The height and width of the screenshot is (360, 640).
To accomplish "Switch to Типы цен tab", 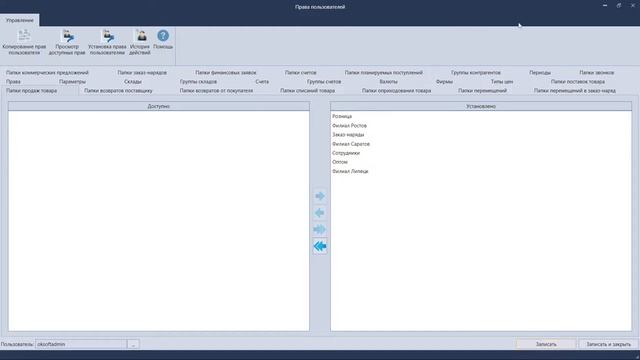I will coord(502,82).
